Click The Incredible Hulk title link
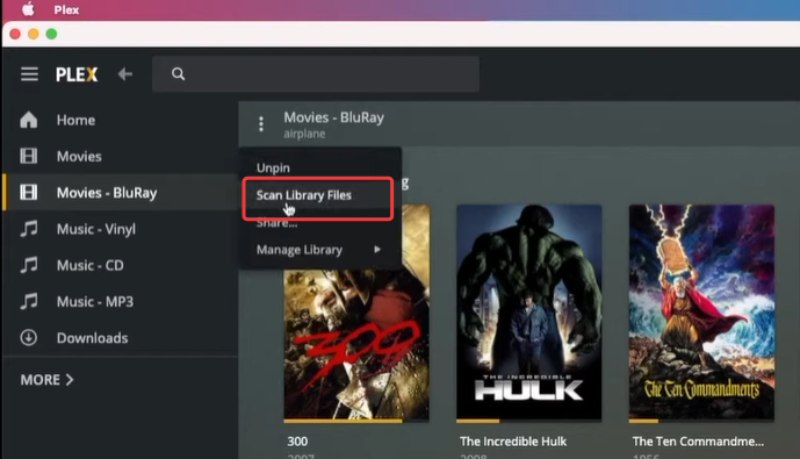 [x=513, y=441]
